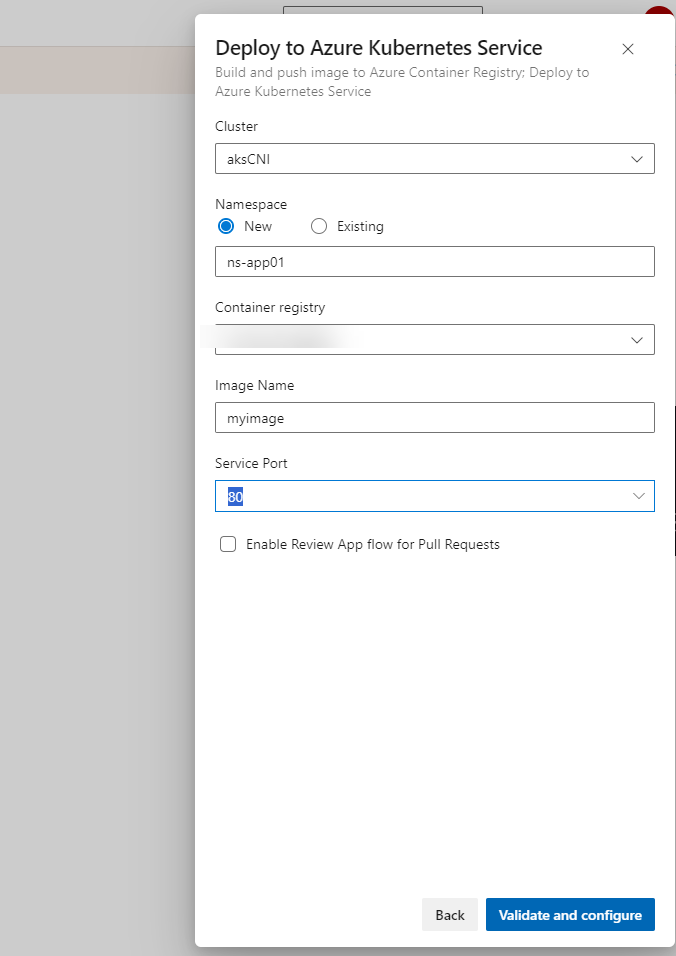Screen dimensions: 676x956
Task: Open the Cluster dropdown showing aksCNI
Action: 435,159
